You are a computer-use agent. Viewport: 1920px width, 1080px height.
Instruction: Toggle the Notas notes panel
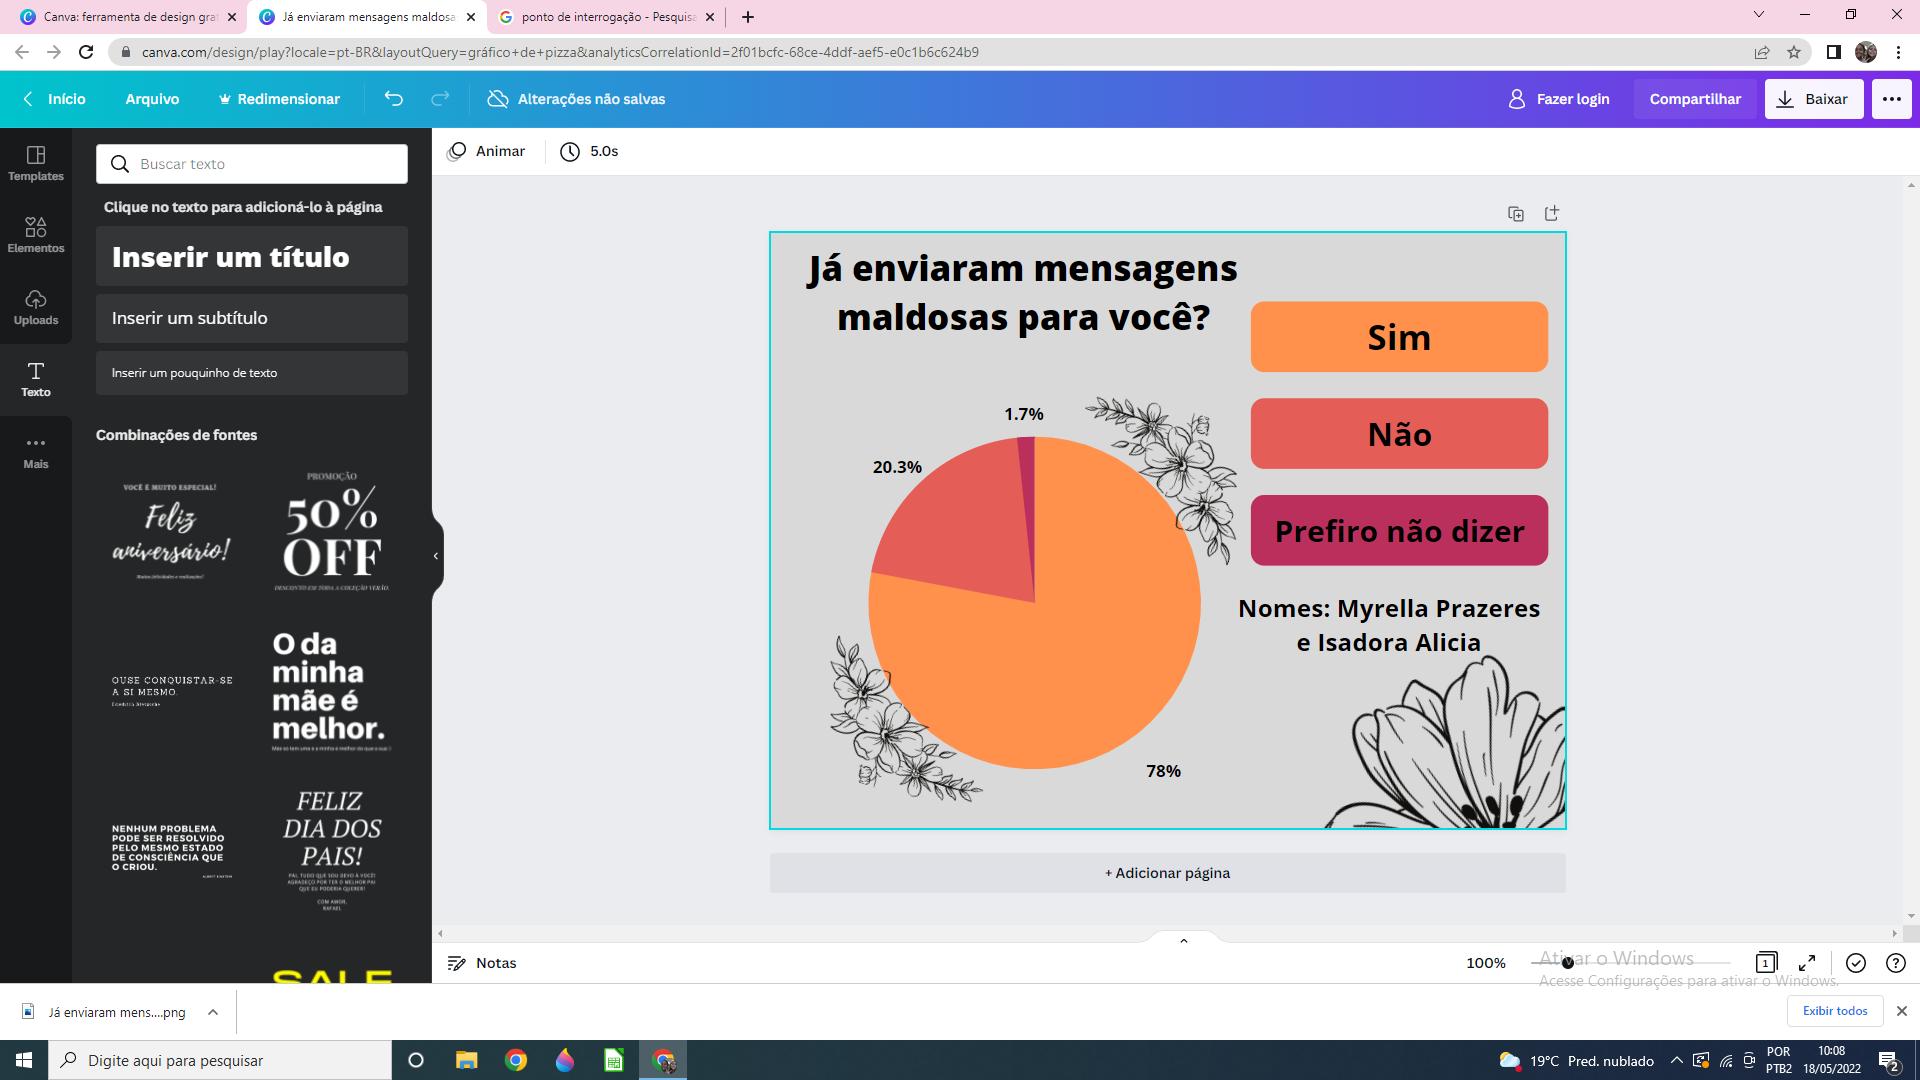[x=482, y=963]
